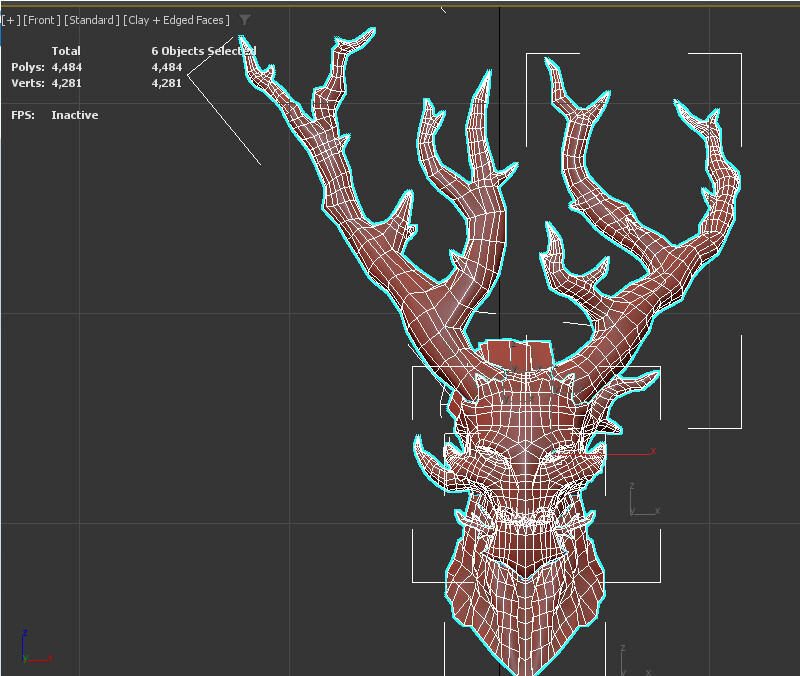The height and width of the screenshot is (676, 800).
Task: Open the [Clay + Edged Faces] display menu
Action: pos(176,20)
